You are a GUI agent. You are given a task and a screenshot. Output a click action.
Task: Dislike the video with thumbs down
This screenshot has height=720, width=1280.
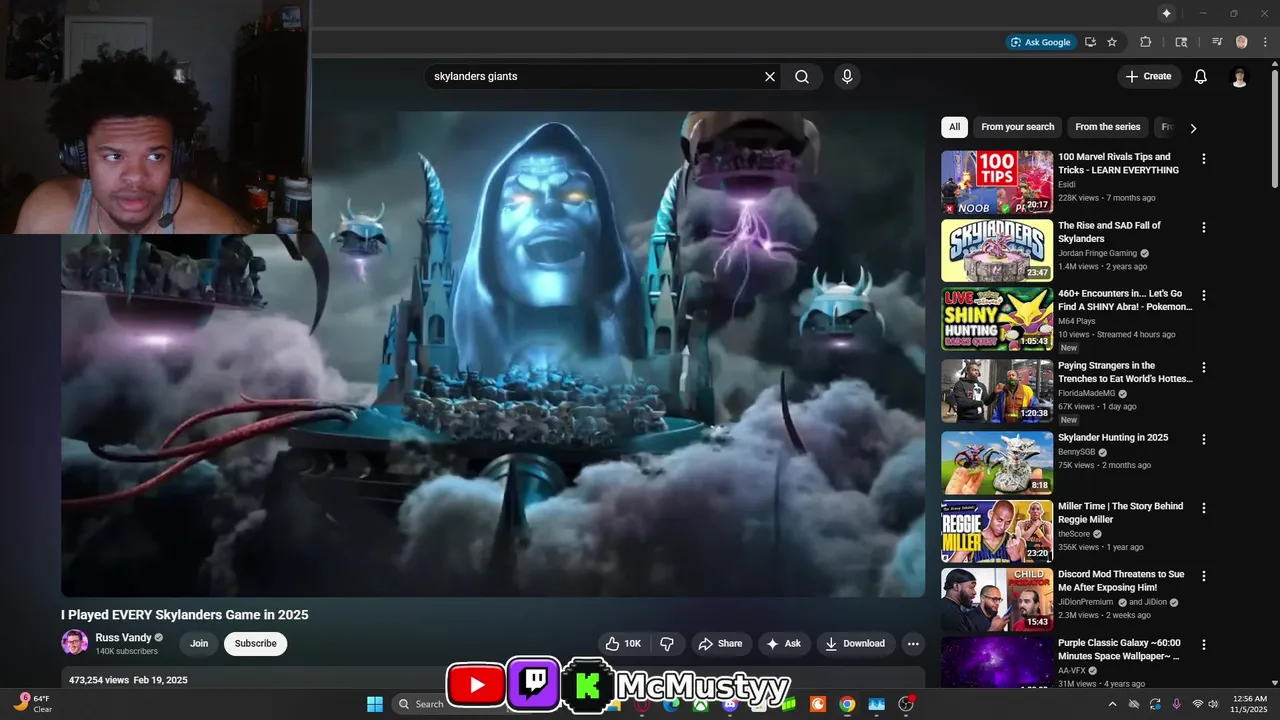pos(667,644)
